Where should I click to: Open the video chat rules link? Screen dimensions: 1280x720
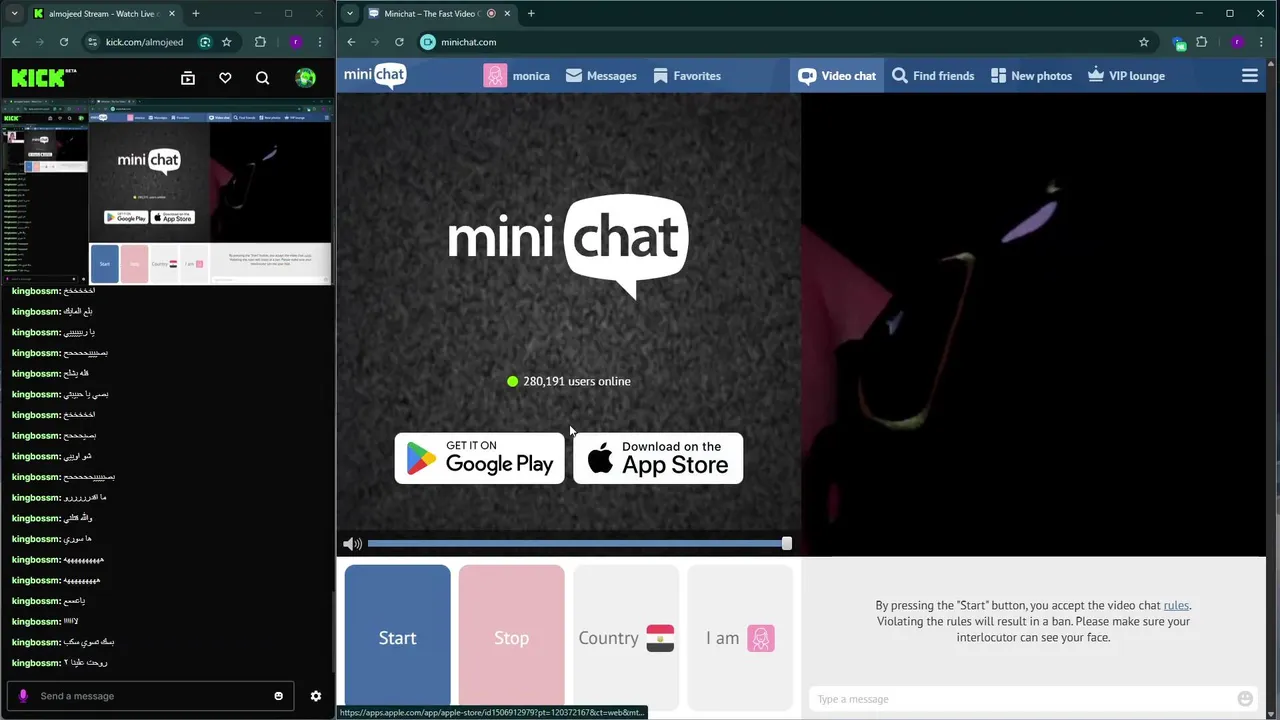pyautogui.click(x=1176, y=605)
